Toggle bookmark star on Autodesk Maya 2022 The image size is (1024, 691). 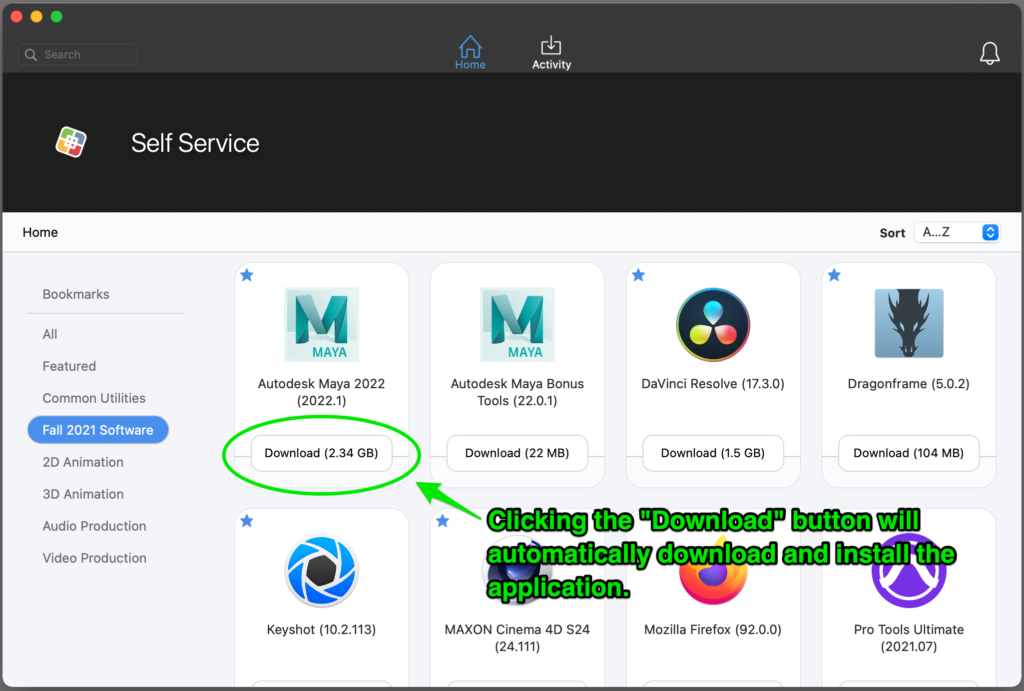(247, 275)
